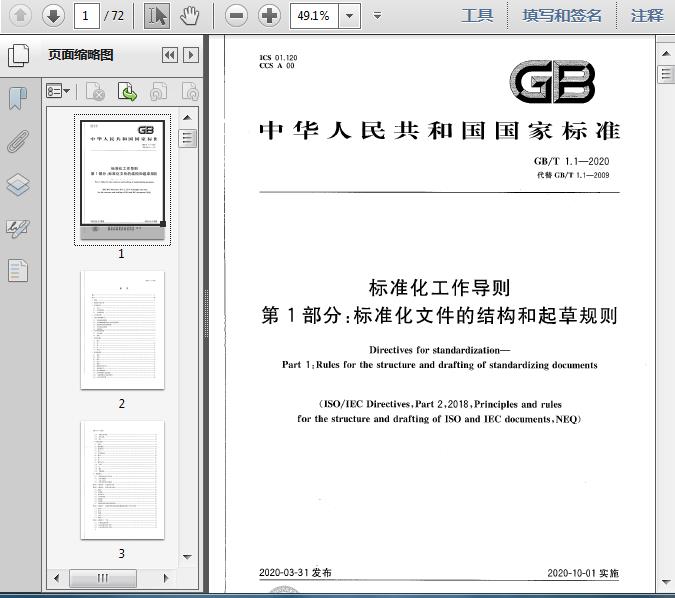Image resolution: width=675 pixels, height=598 pixels.
Task: Open the Bookmarks sidebar panel
Action: click(x=18, y=98)
